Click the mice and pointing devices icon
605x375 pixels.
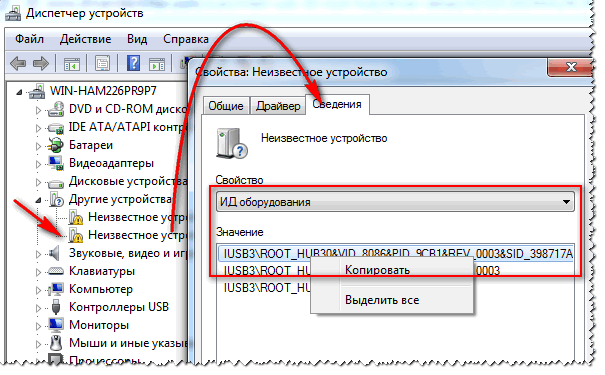point(56,343)
